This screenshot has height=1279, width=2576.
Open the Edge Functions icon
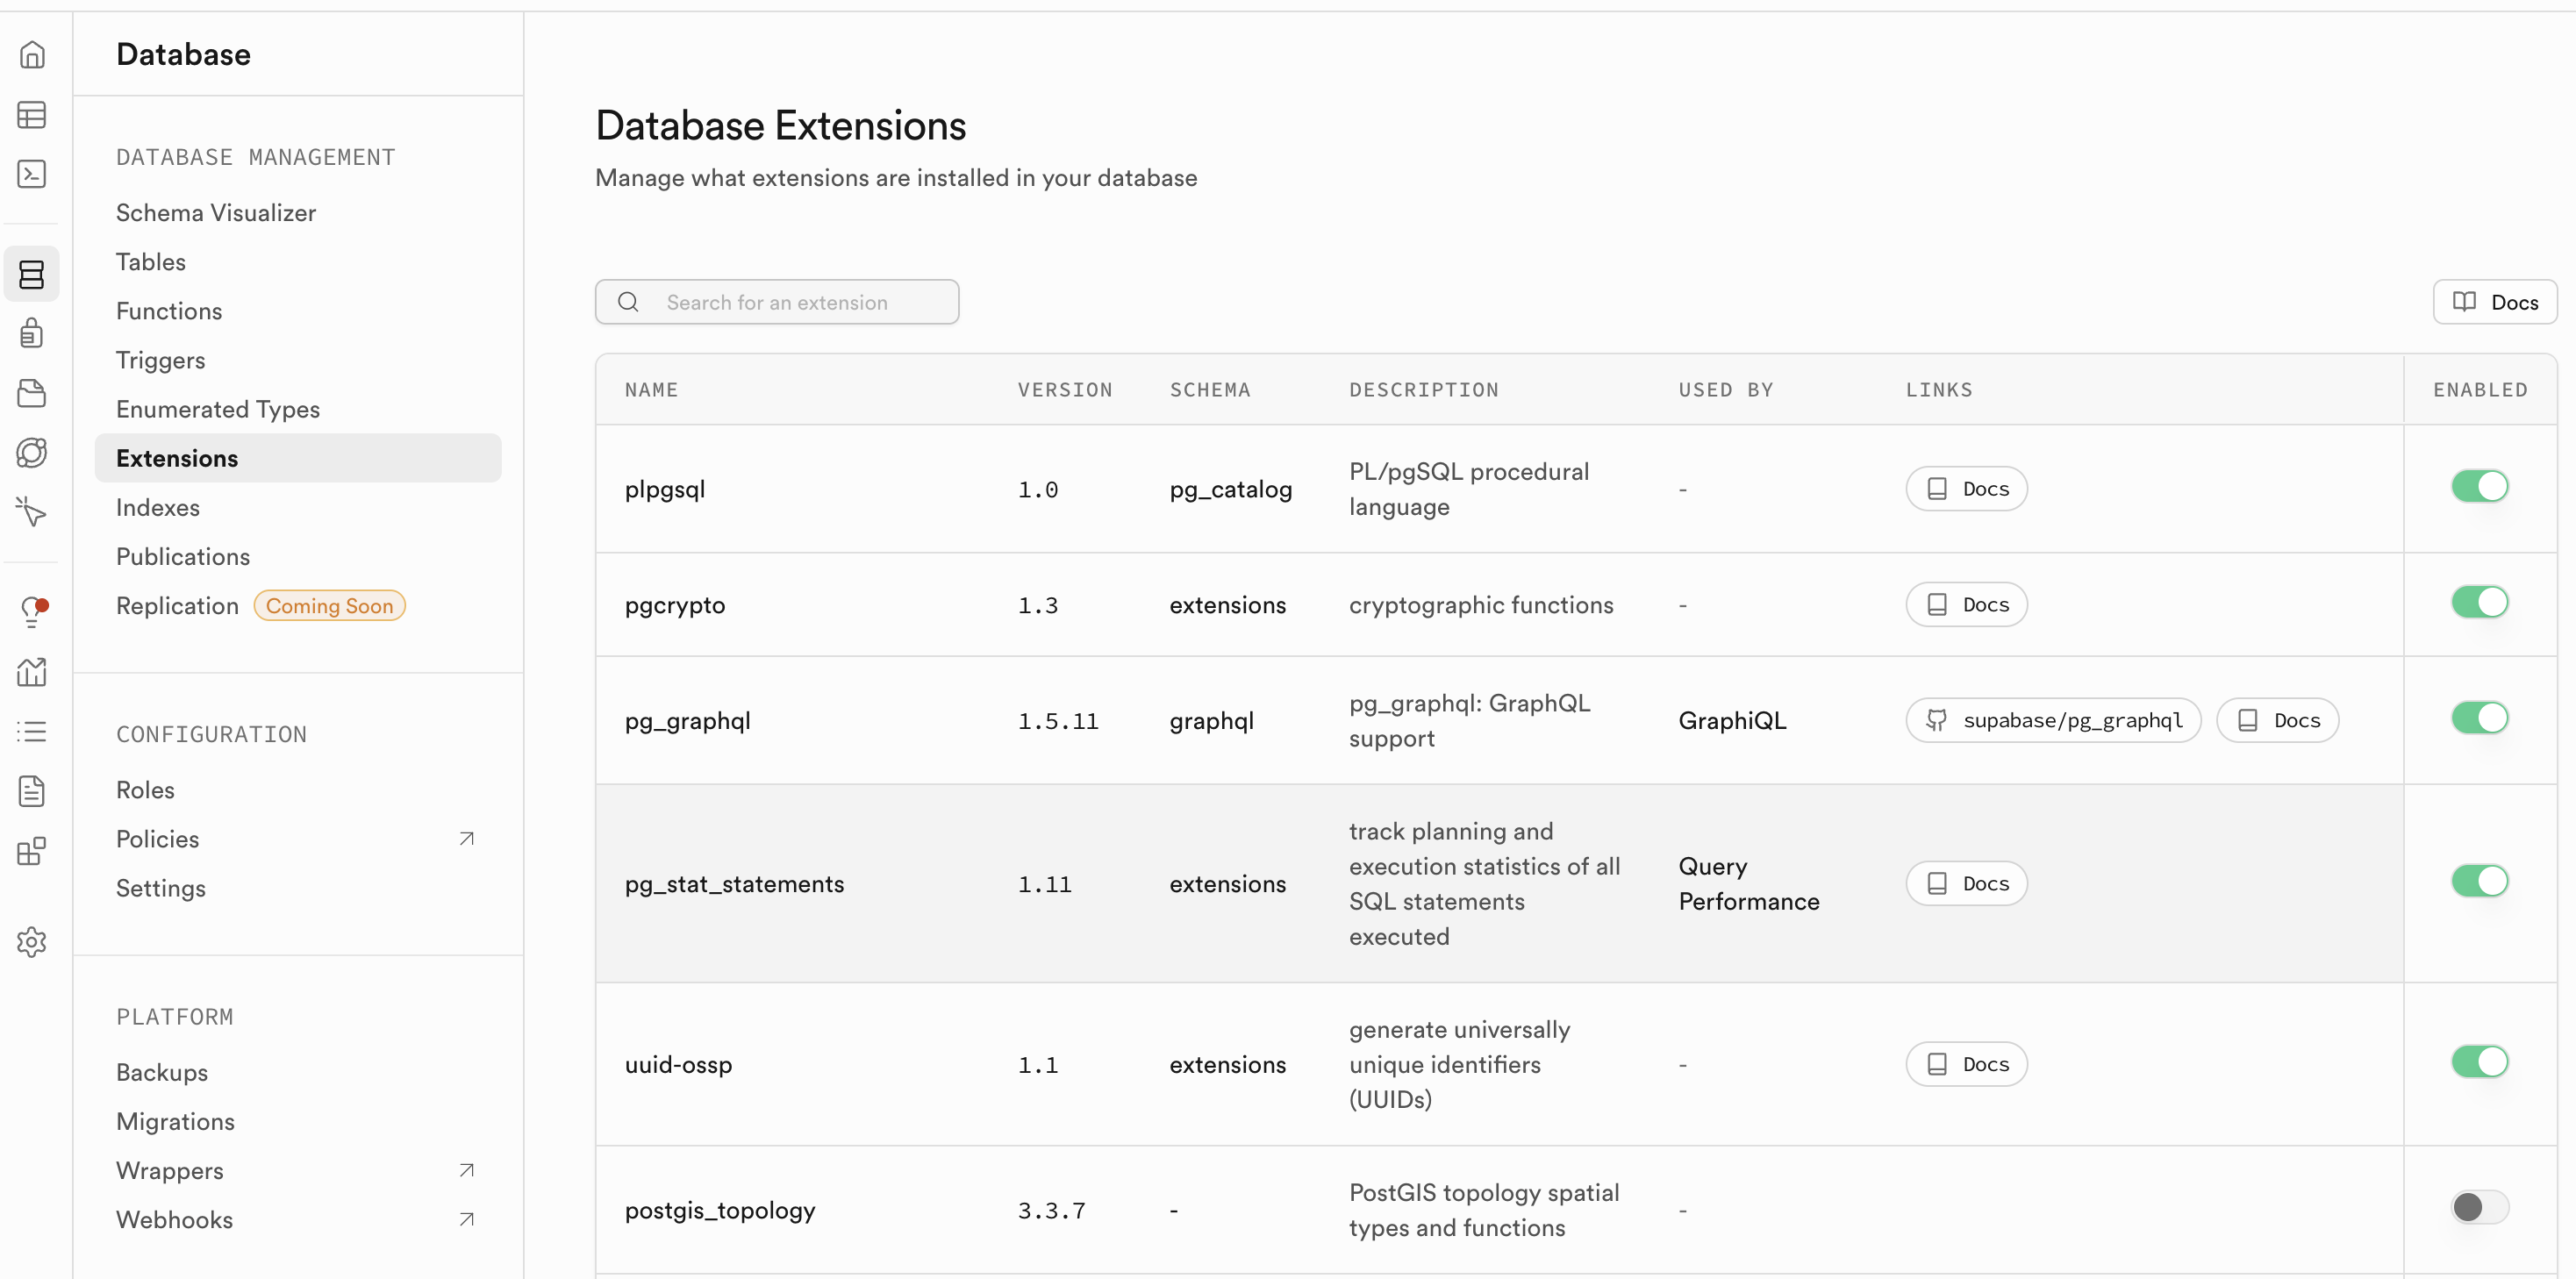point(32,453)
